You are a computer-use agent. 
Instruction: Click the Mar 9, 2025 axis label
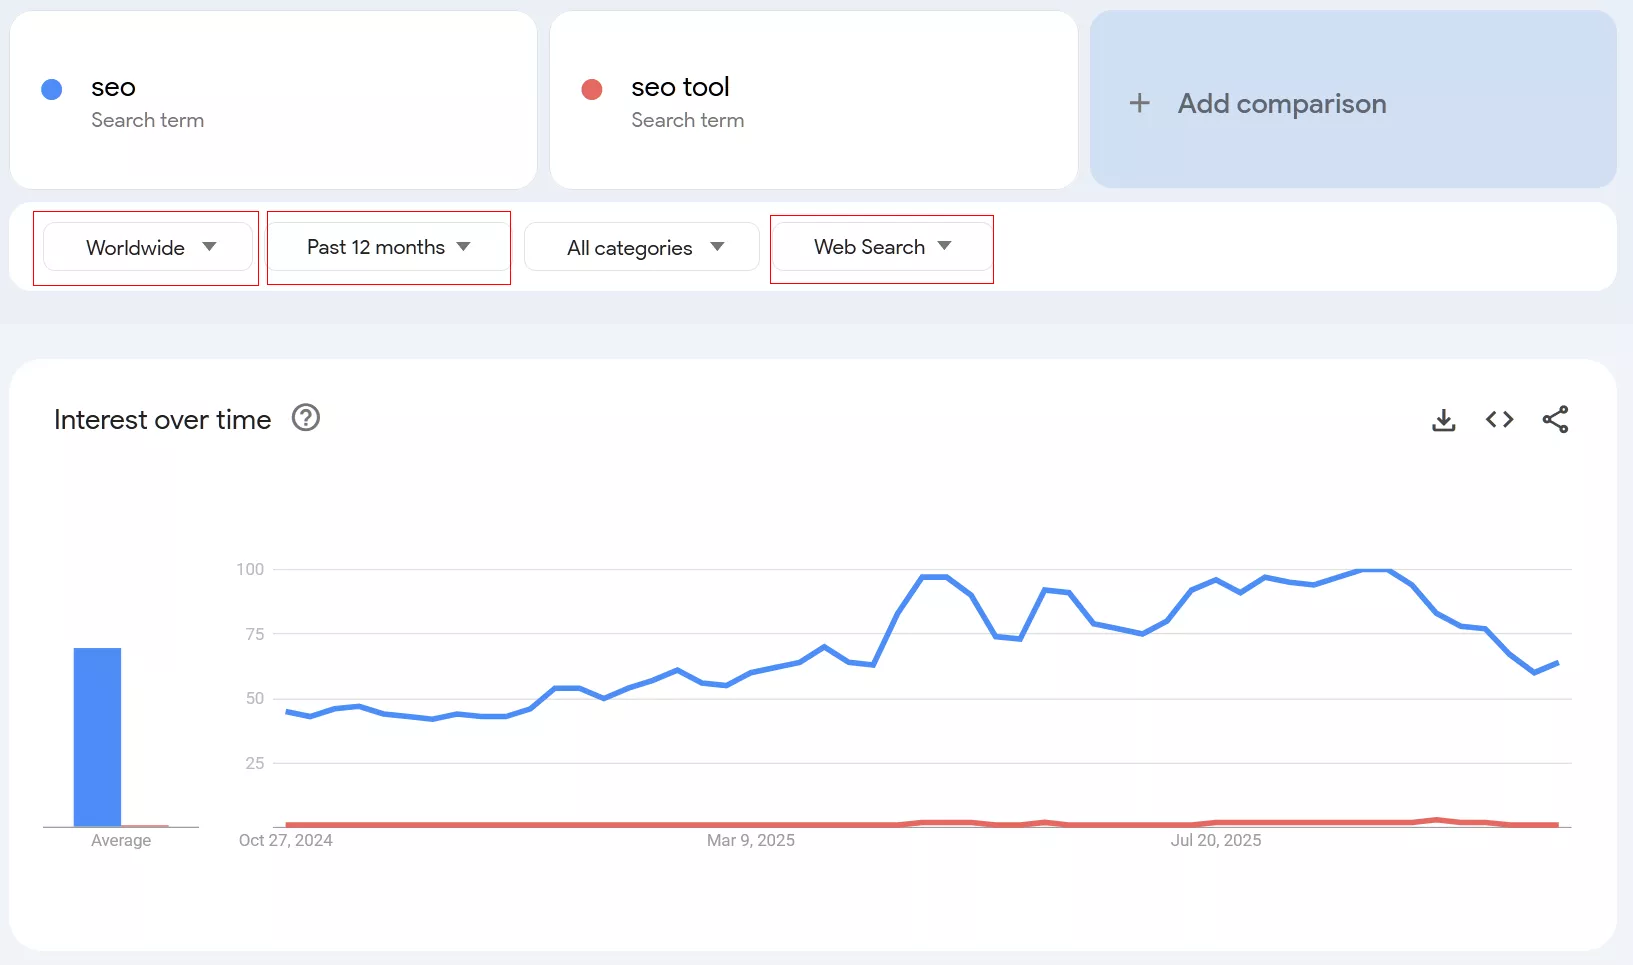pyautogui.click(x=750, y=840)
